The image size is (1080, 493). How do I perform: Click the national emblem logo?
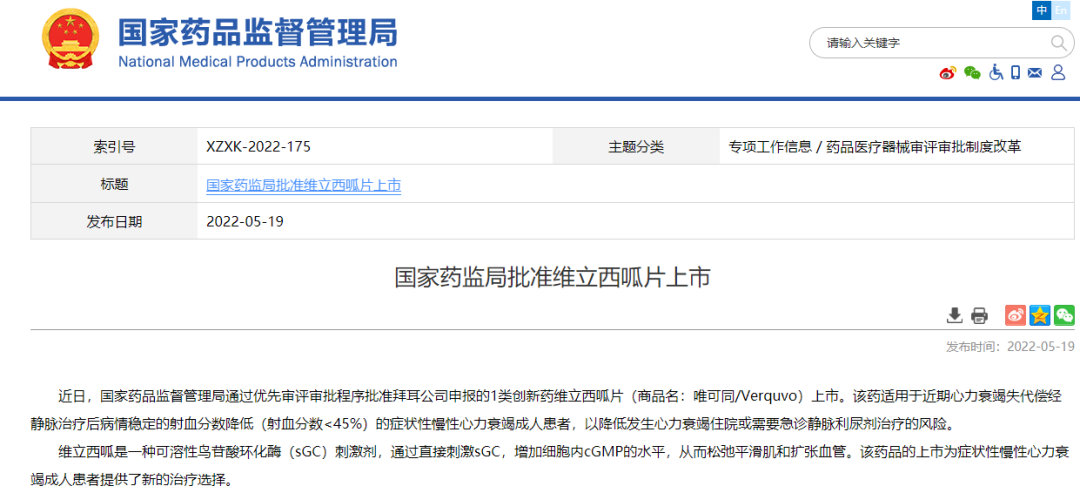coord(70,39)
